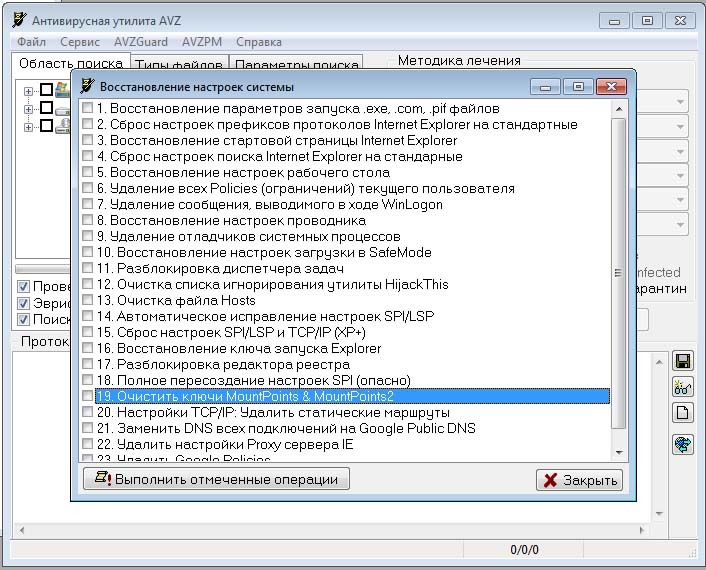Viewport: 706px width, 570px height.
Task: Open the AVZGuard menu
Action: pyautogui.click(x=140, y=42)
